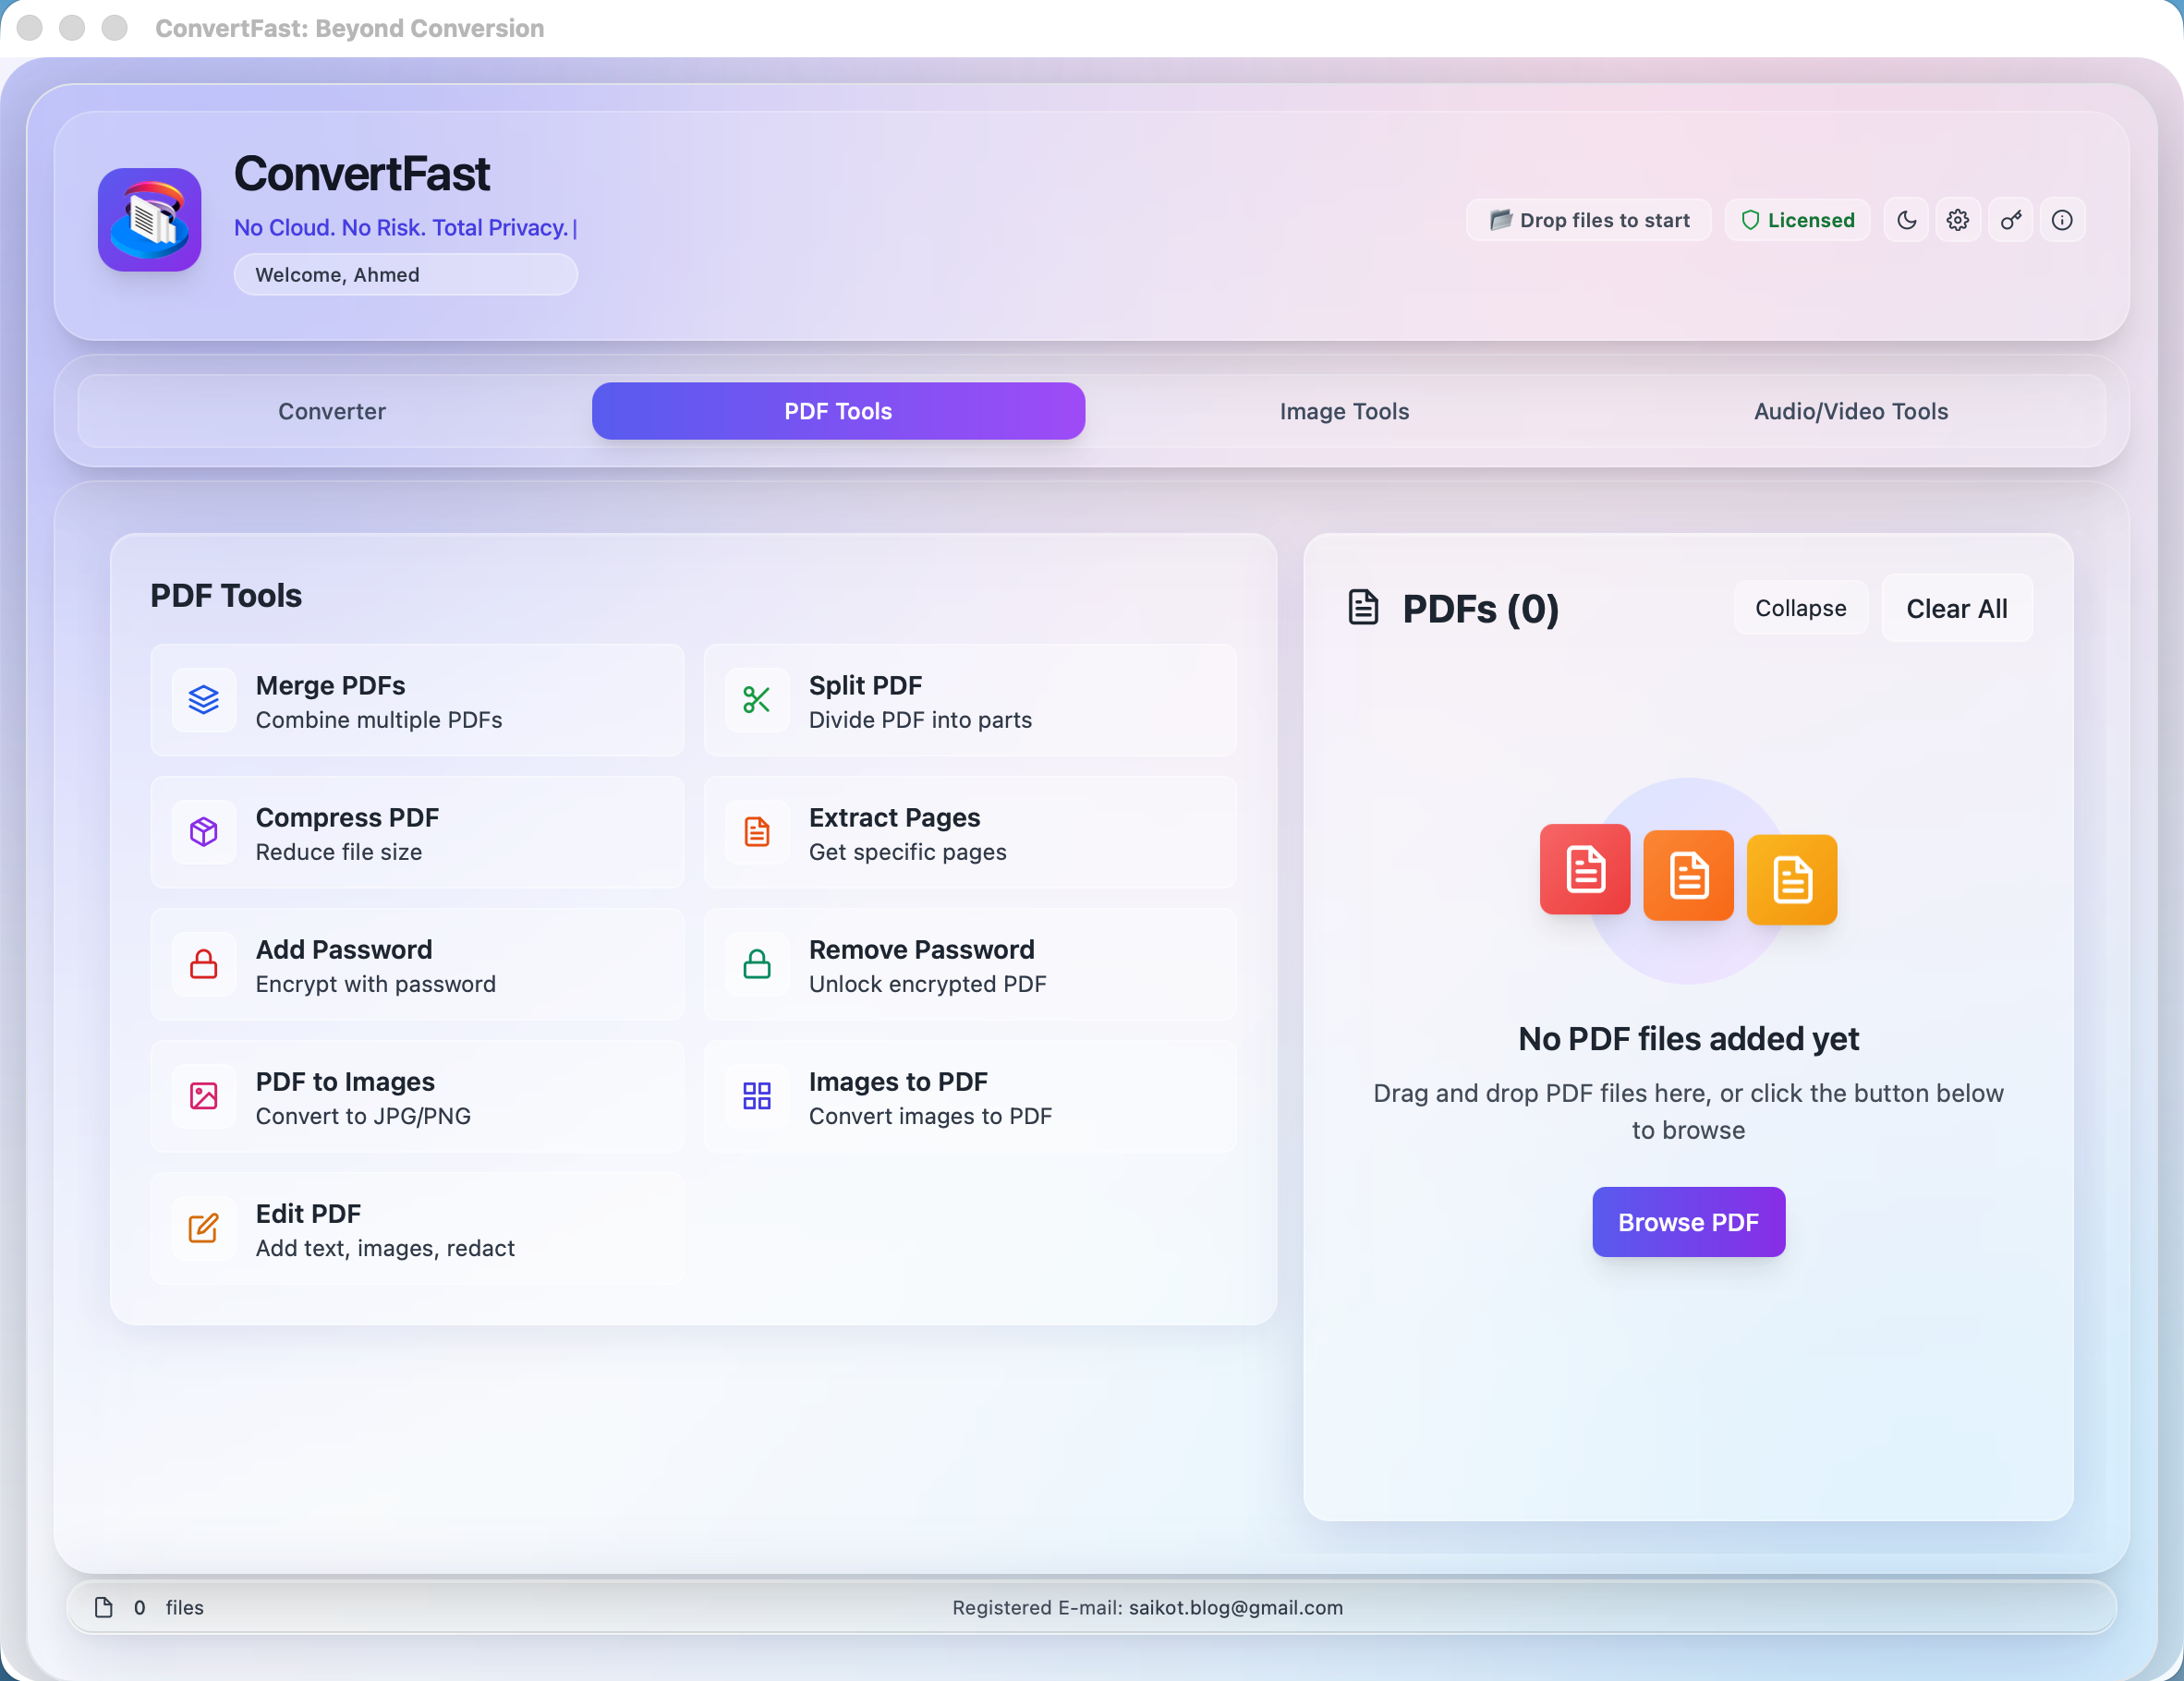View app info via the info icon
Viewport: 2184px width, 1681px height.
(x=2062, y=220)
